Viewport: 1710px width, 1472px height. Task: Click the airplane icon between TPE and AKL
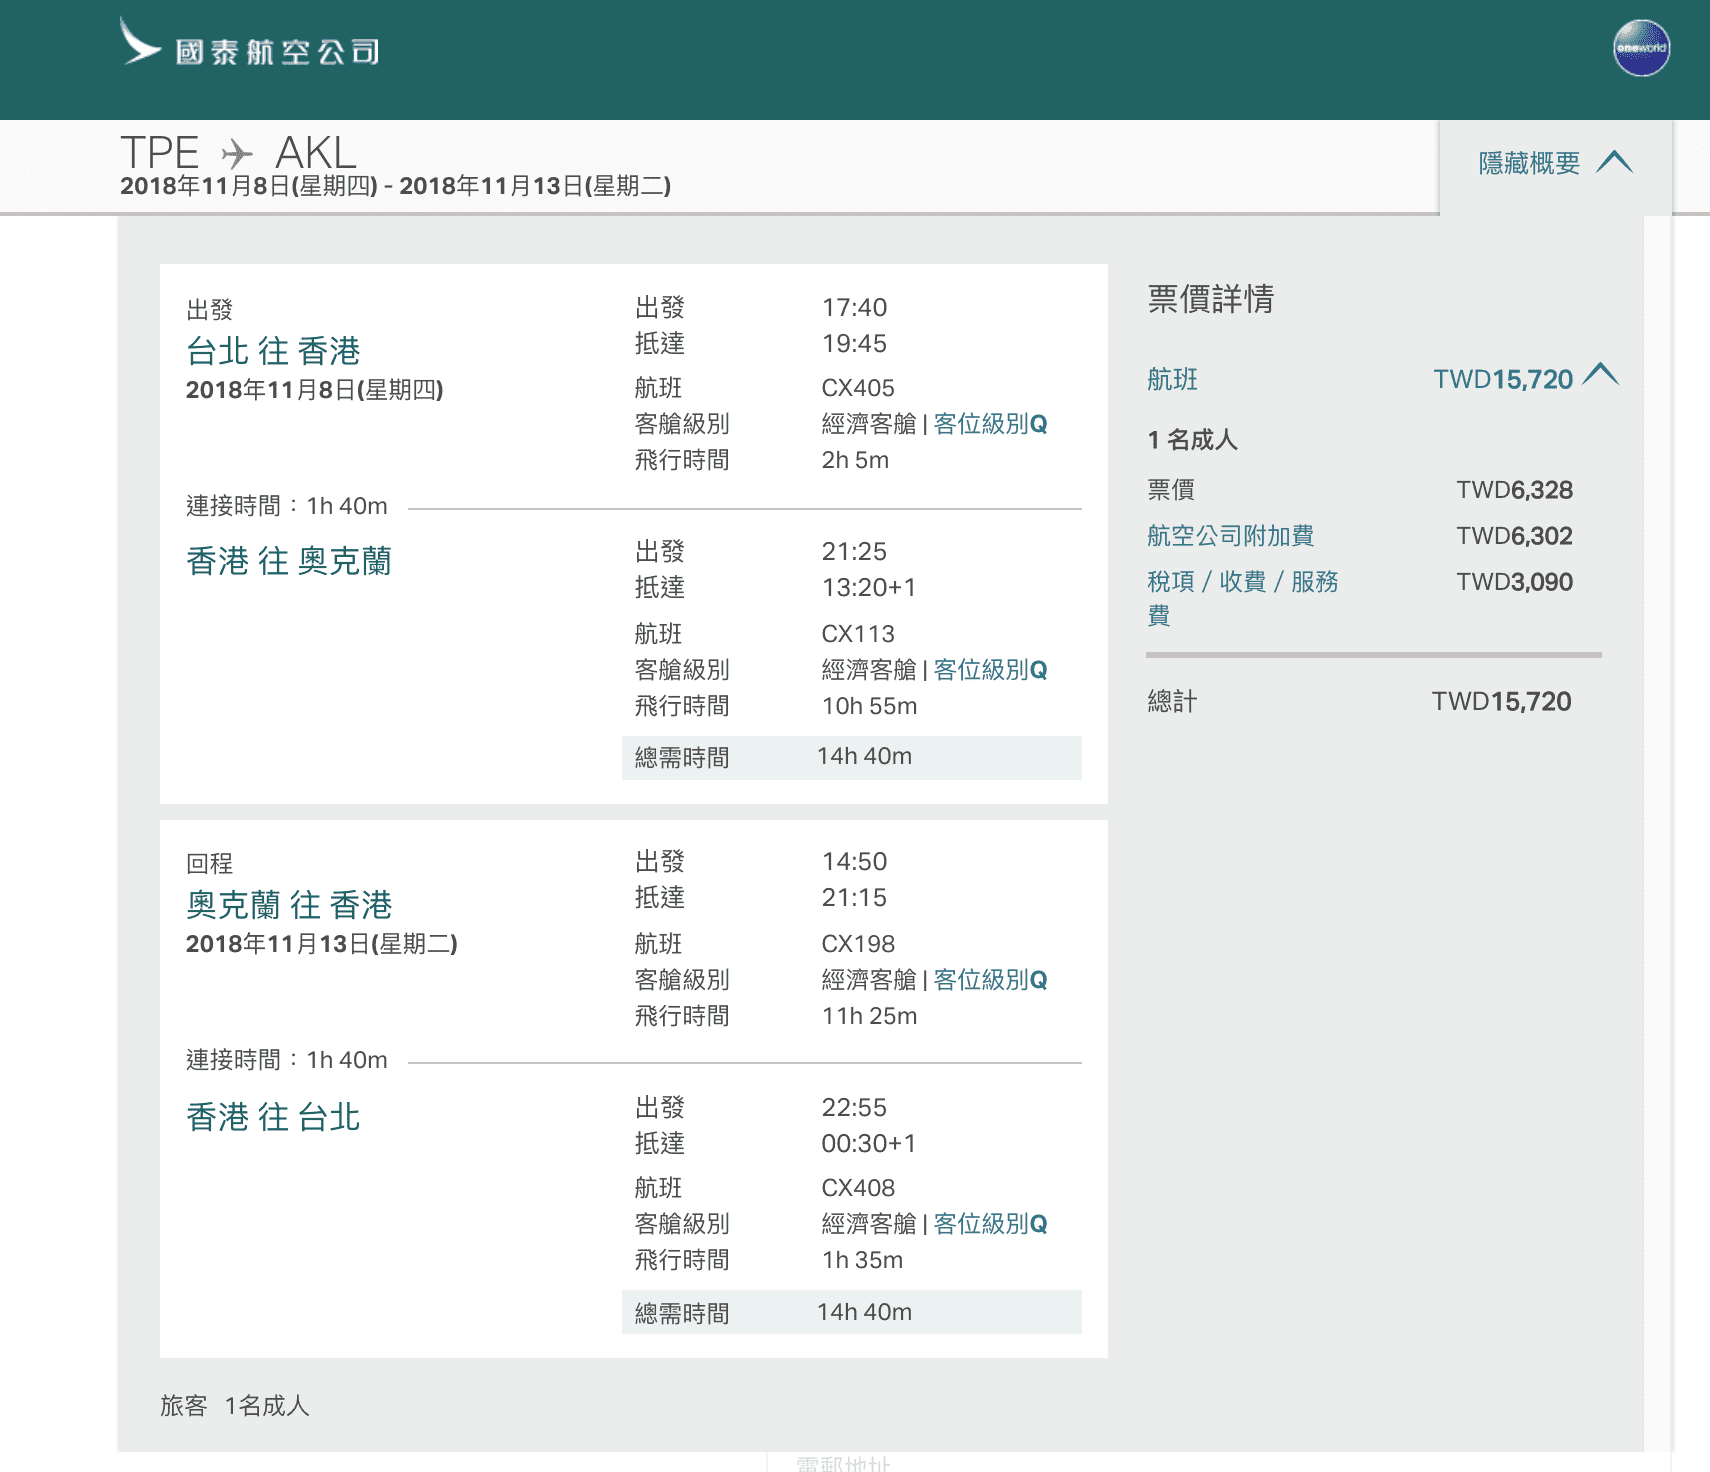click(x=237, y=153)
